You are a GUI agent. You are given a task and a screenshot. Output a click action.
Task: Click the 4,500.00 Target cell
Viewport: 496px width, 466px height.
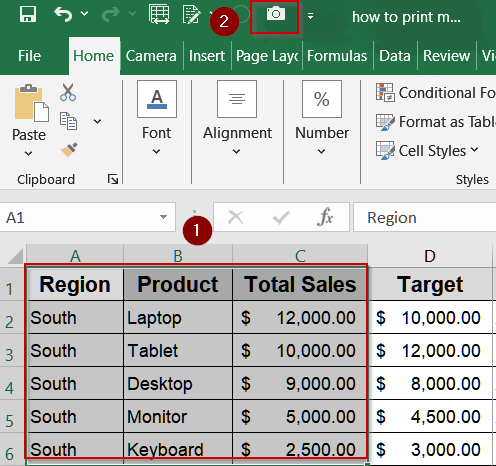pyautogui.click(x=430, y=416)
